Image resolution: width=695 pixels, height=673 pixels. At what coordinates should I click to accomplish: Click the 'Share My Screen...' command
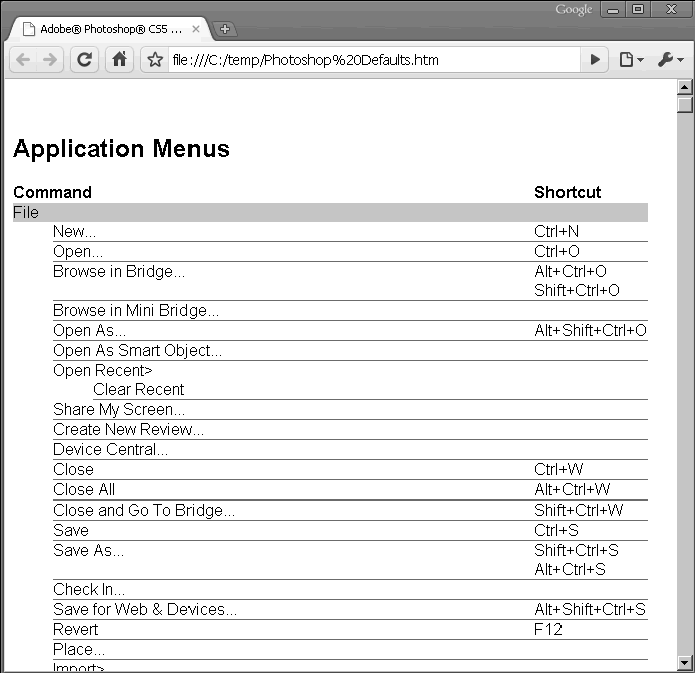pos(119,410)
